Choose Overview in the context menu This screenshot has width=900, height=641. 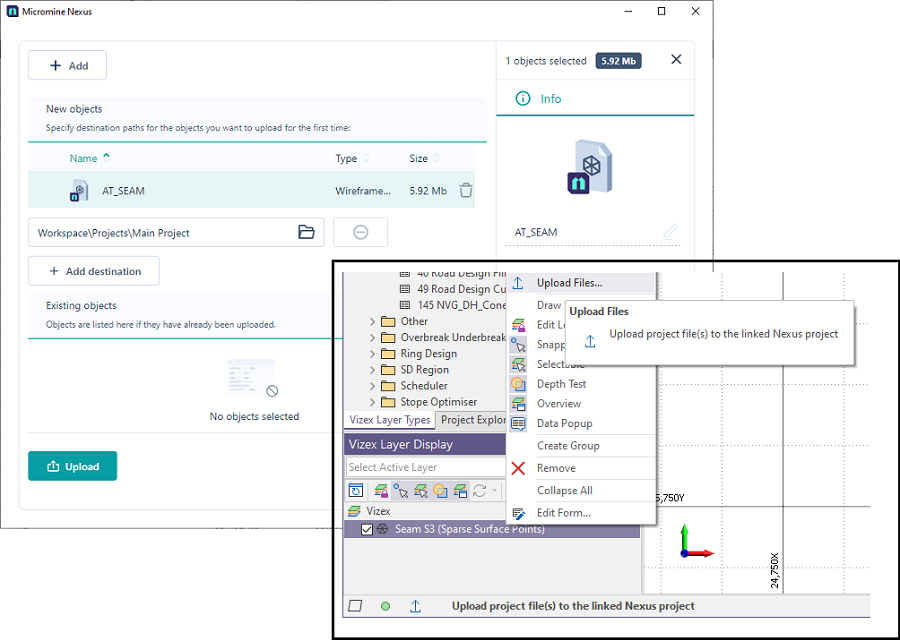point(581,403)
